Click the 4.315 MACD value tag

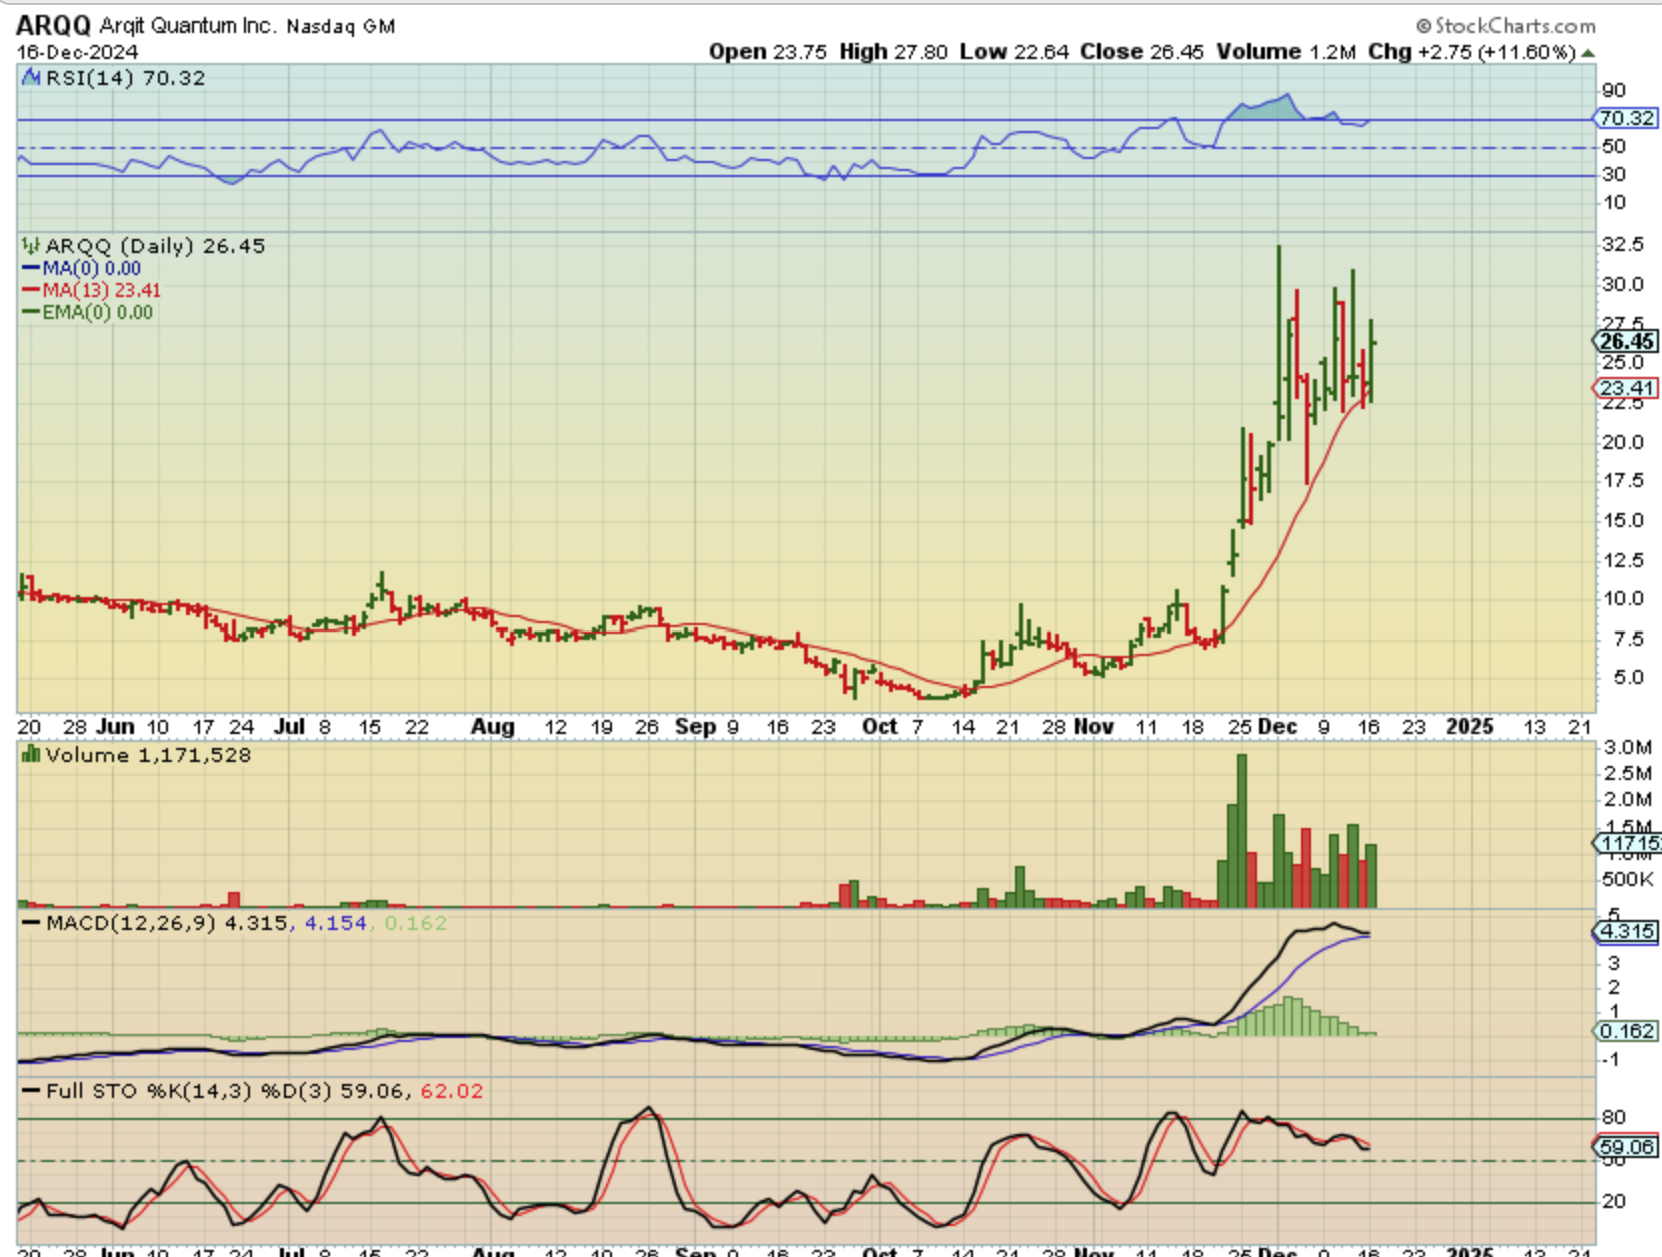[1626, 931]
